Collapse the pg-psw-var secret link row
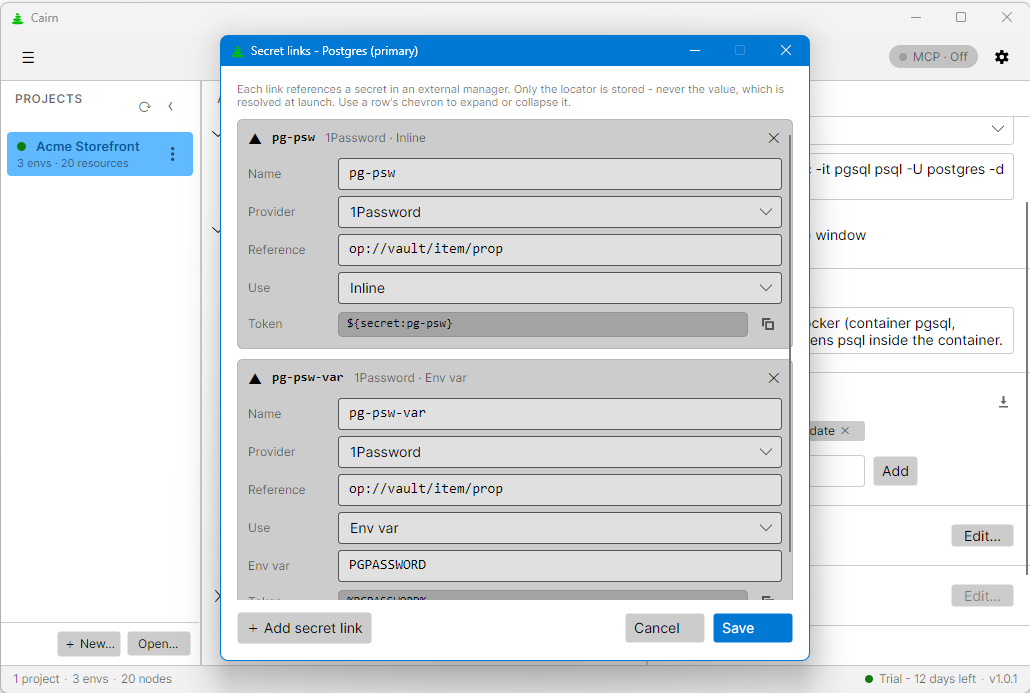The image size is (1030, 693). 256,378
